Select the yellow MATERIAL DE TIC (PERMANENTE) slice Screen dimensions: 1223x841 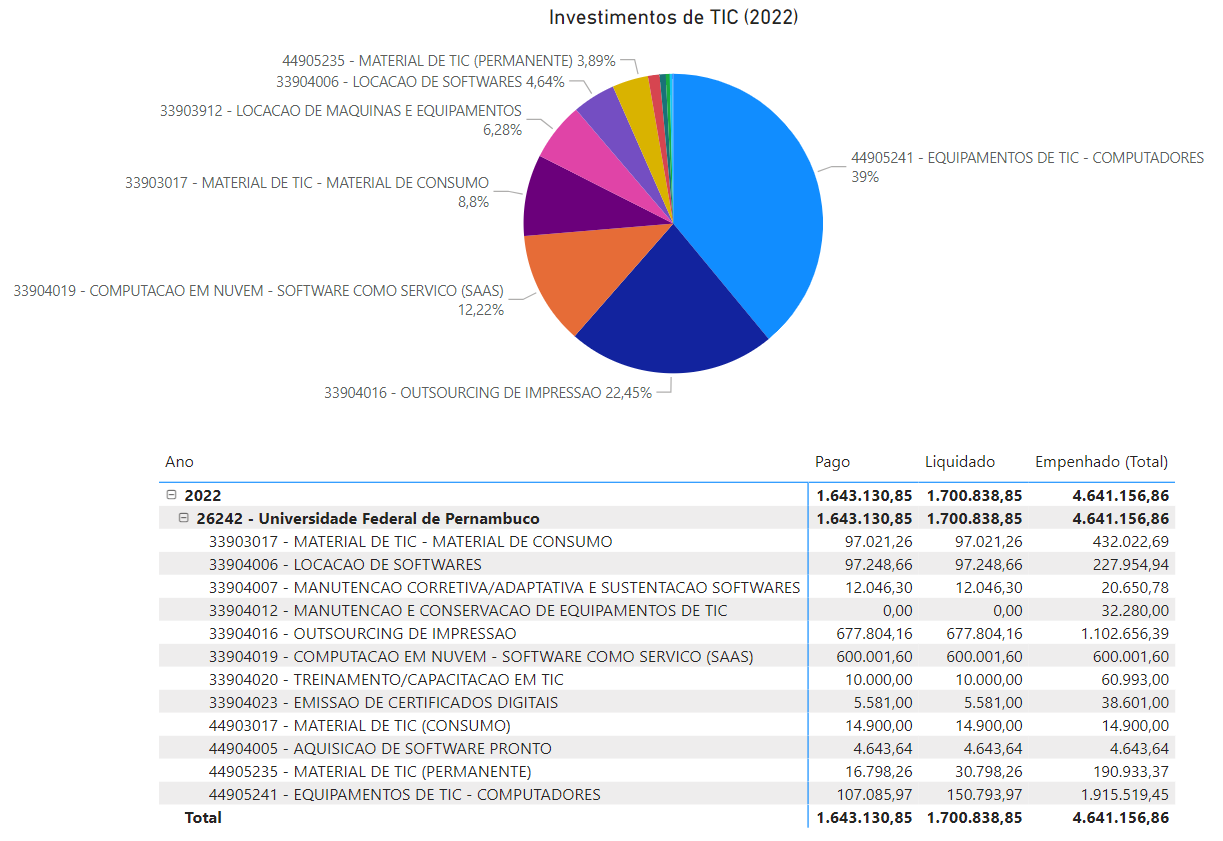tap(634, 94)
